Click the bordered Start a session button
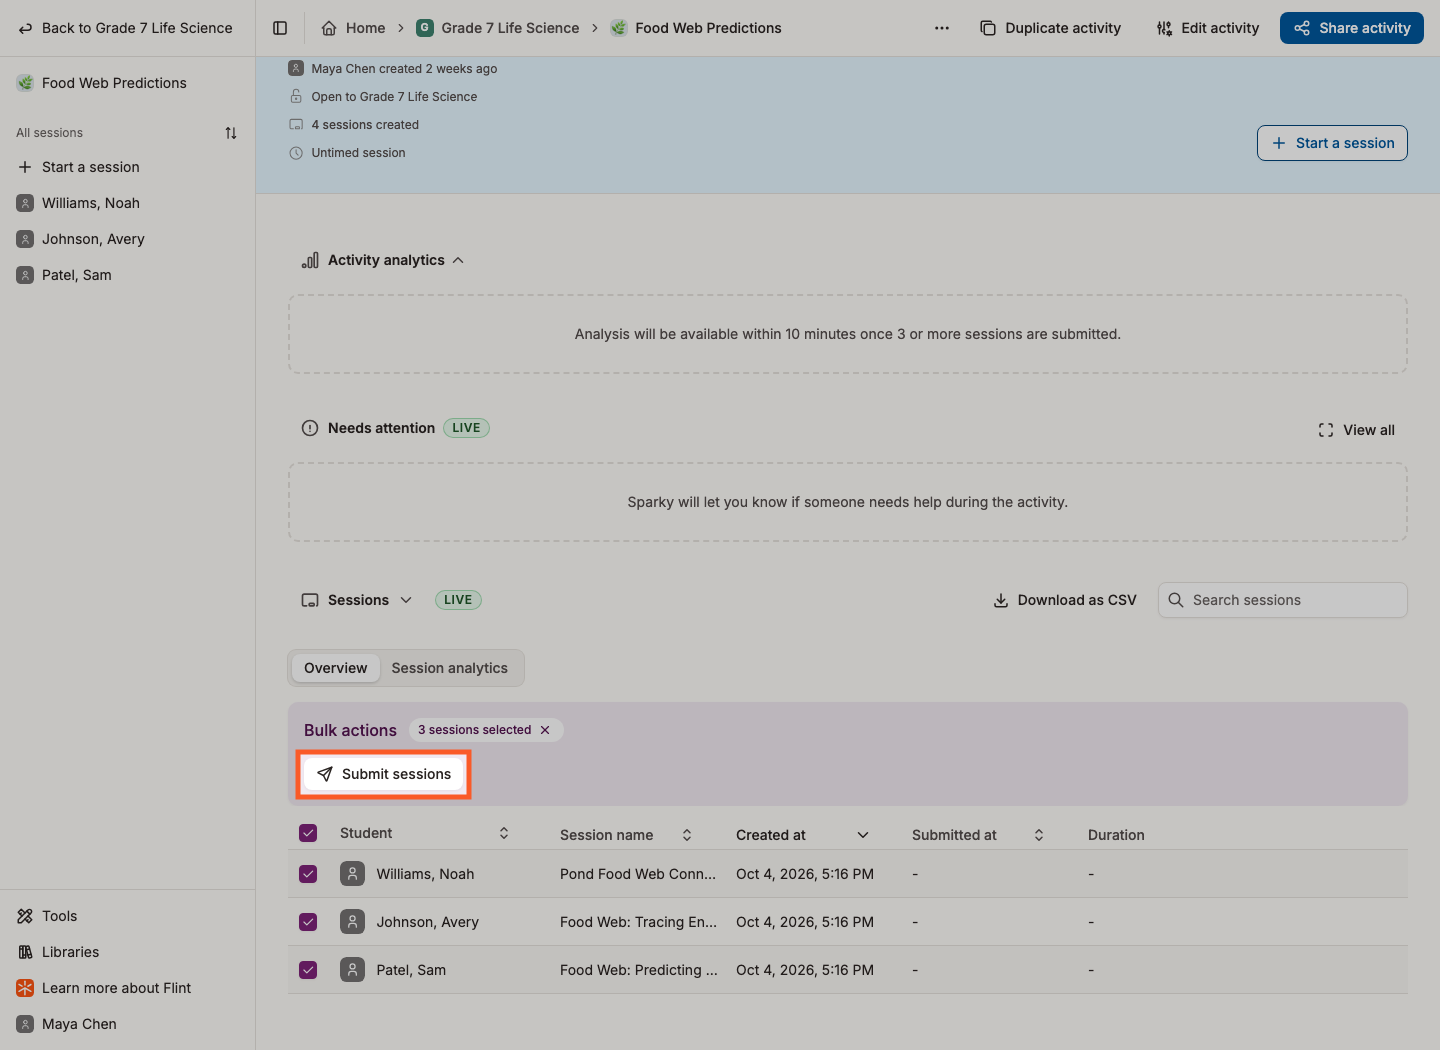1440x1050 pixels. click(1332, 143)
